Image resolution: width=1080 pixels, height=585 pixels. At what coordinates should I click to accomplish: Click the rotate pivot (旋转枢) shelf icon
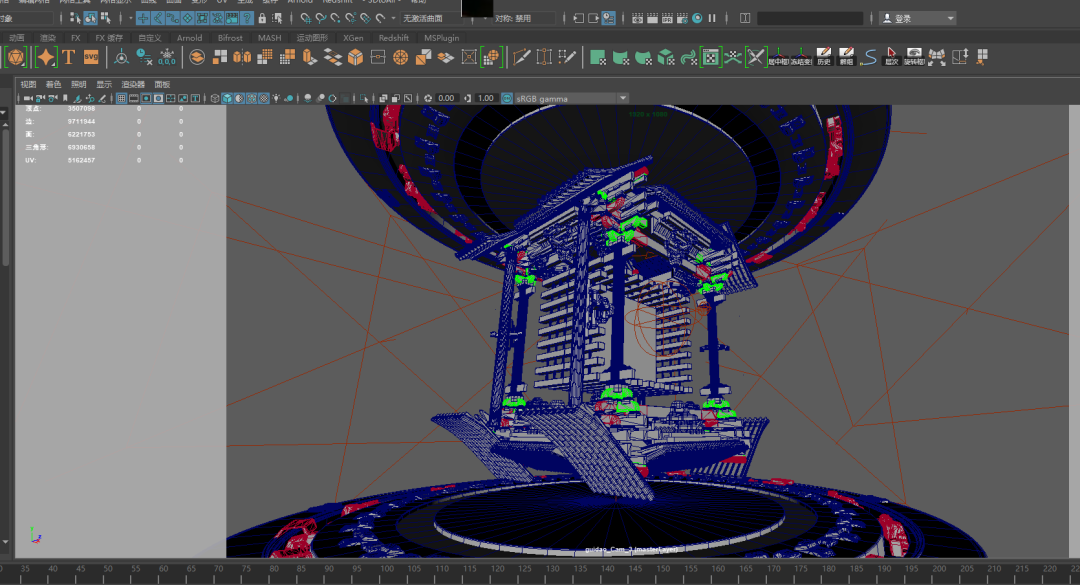[x=914, y=57]
